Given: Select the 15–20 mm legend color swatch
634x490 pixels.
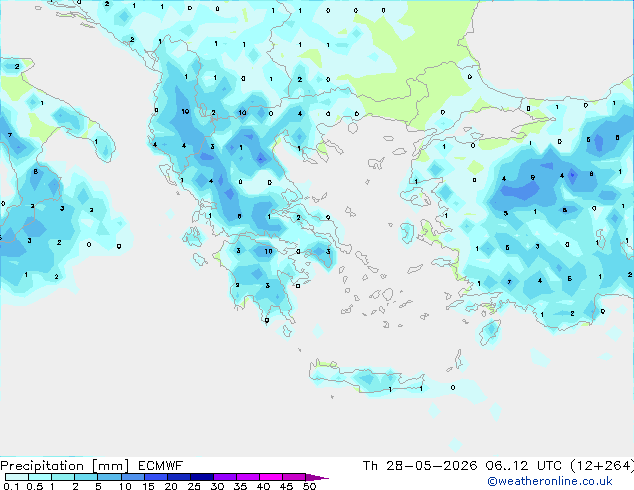Looking at the screenshot, I should pos(156,477).
